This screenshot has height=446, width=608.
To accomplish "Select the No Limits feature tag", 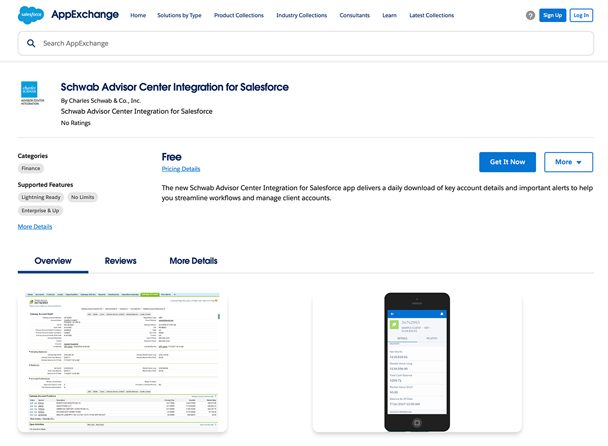I will [x=83, y=197].
